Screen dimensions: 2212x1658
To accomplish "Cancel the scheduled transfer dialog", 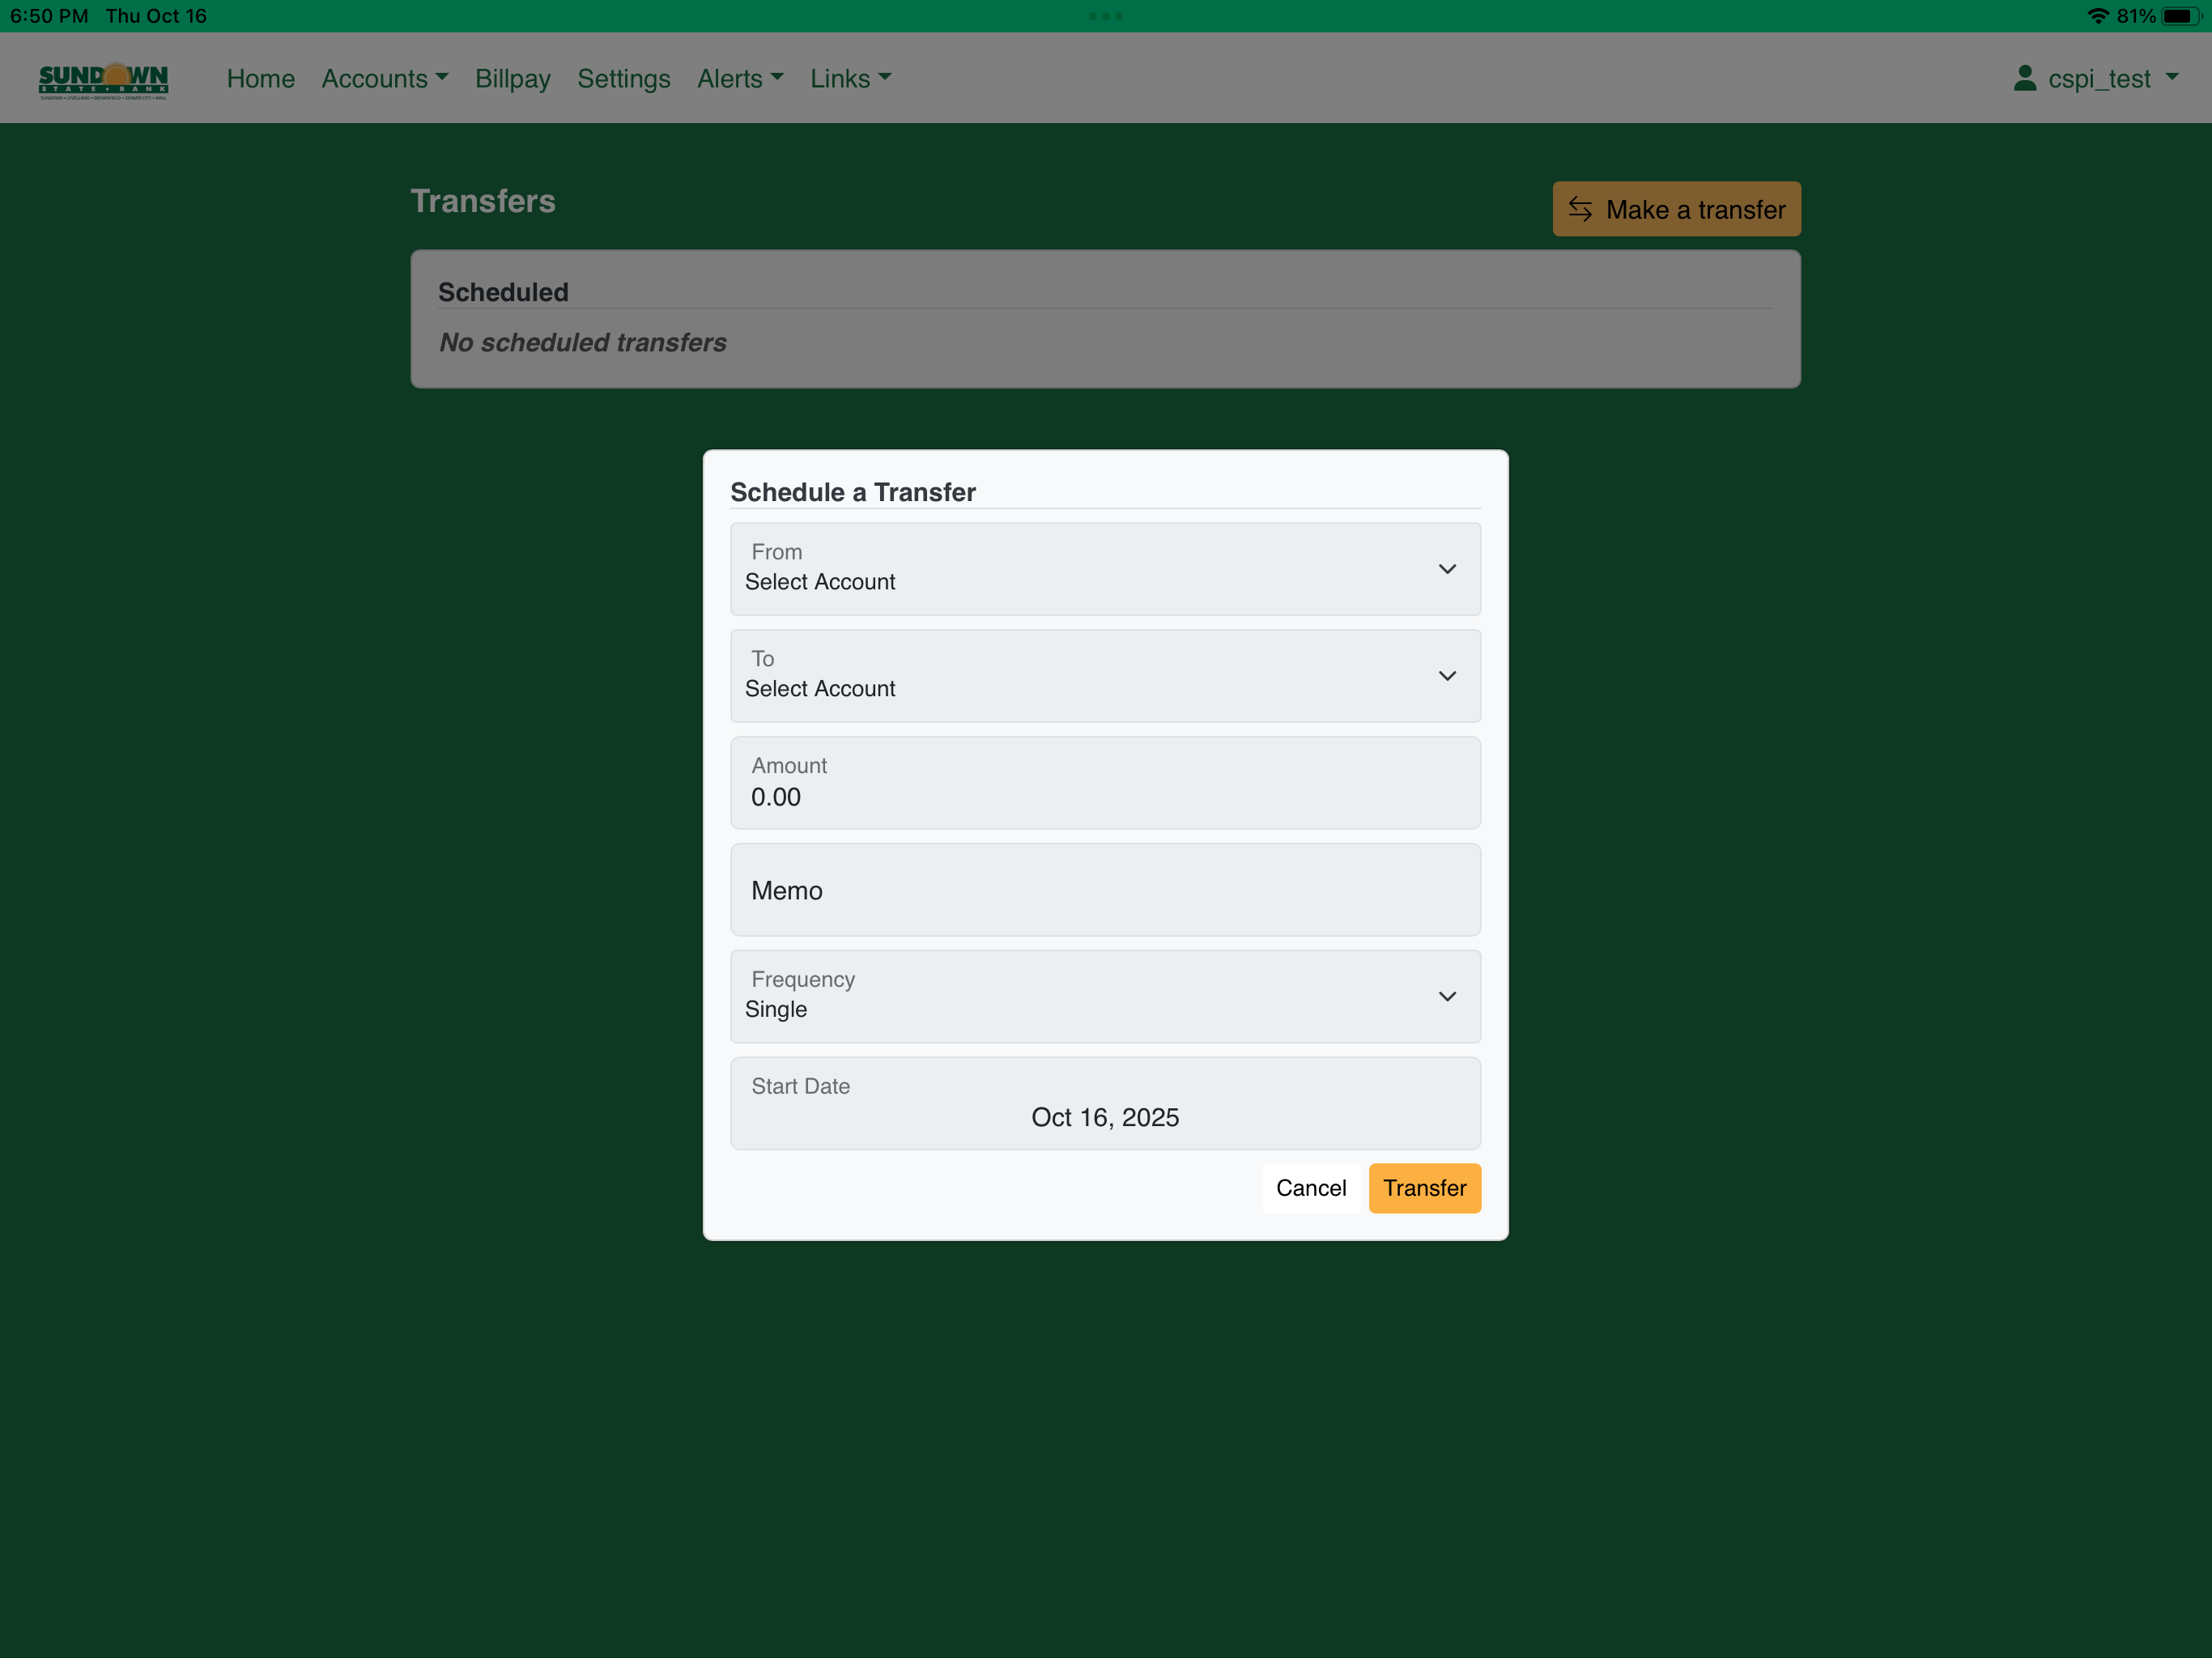I will 1311,1188.
